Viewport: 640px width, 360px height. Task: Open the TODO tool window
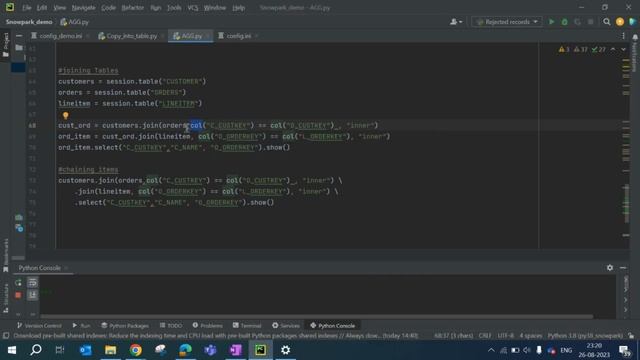click(171, 326)
